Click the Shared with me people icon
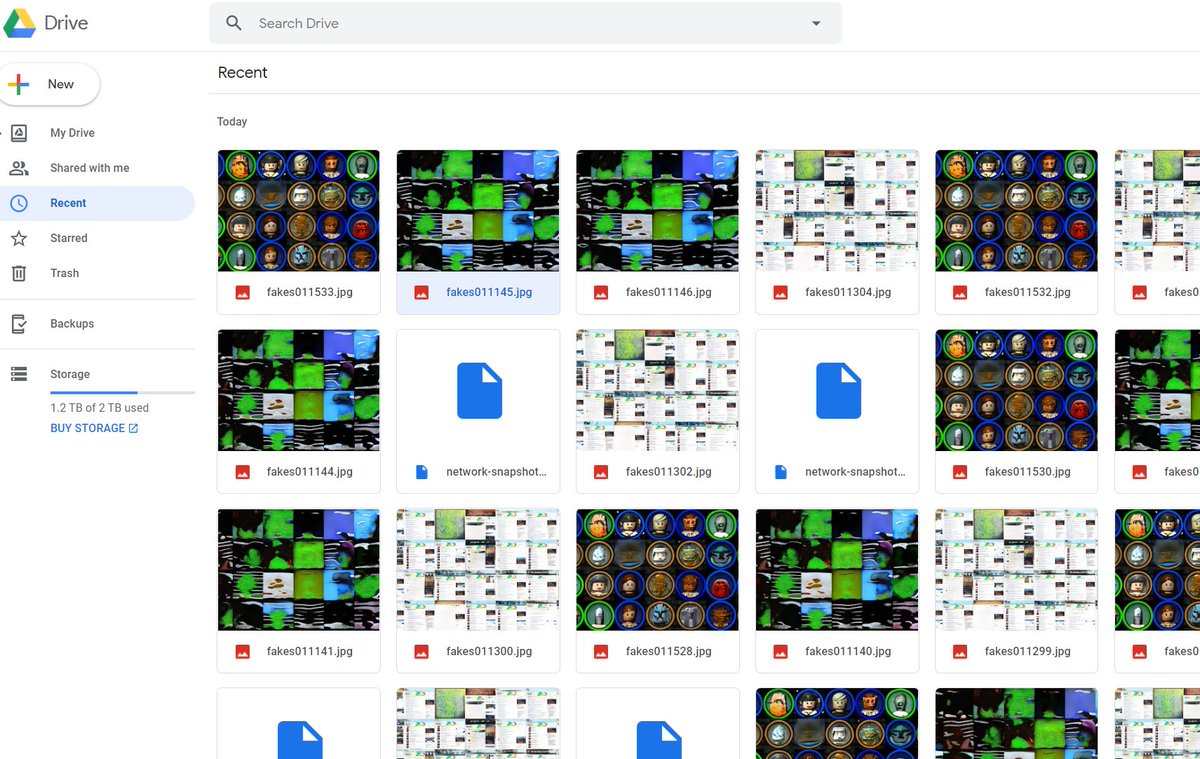This screenshot has width=1200, height=759. pos(19,168)
